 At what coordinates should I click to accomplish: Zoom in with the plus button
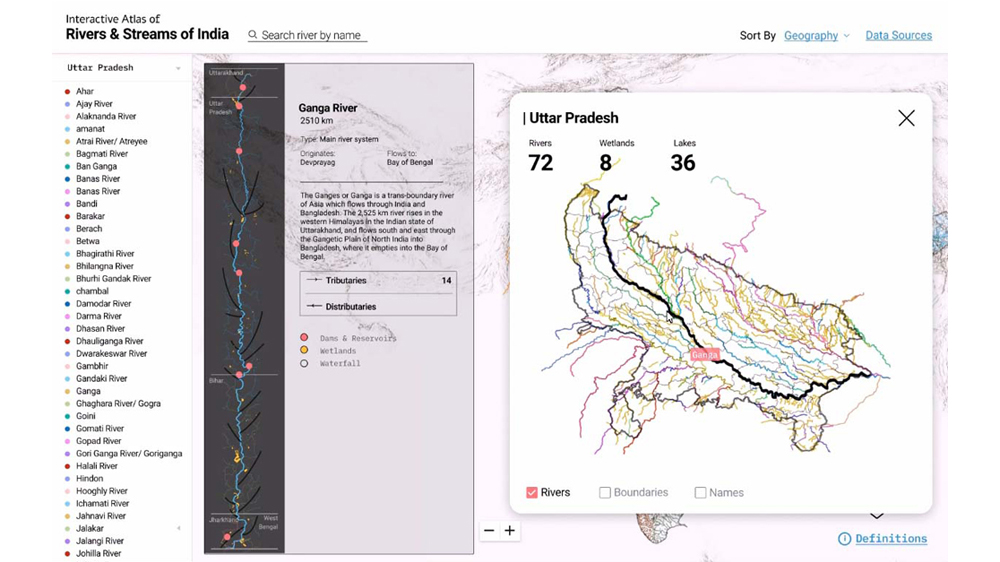(x=510, y=531)
